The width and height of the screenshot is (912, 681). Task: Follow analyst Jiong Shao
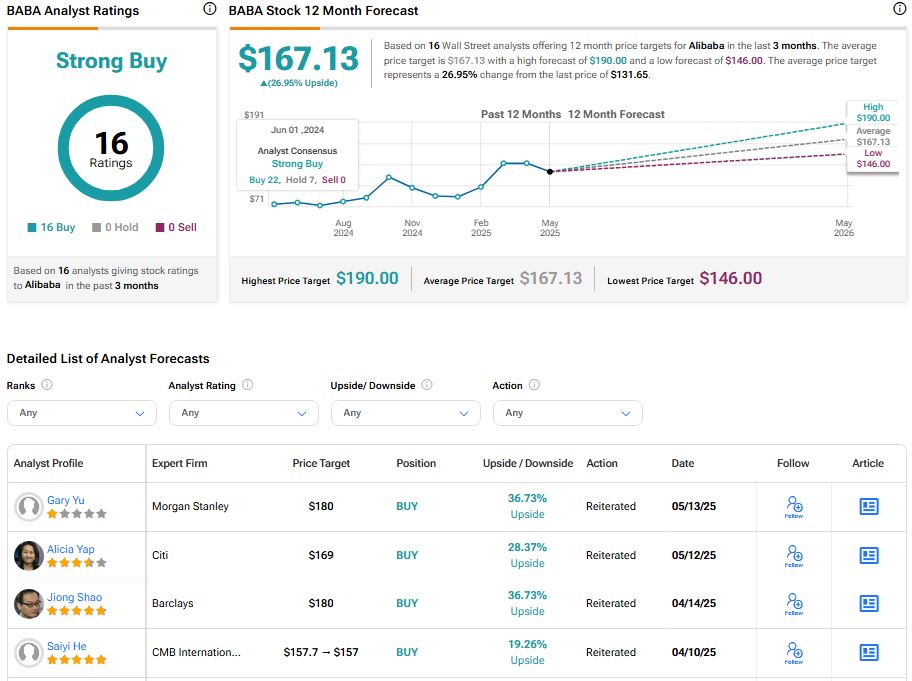click(x=794, y=604)
